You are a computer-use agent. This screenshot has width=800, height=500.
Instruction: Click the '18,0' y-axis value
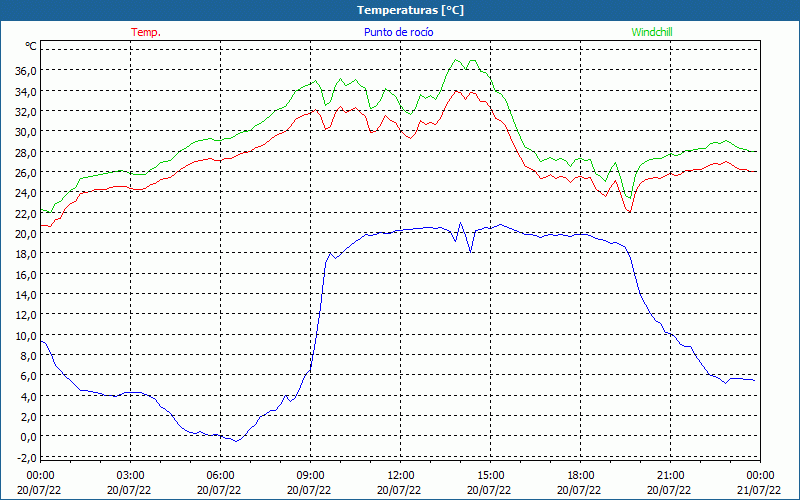(x=27, y=254)
